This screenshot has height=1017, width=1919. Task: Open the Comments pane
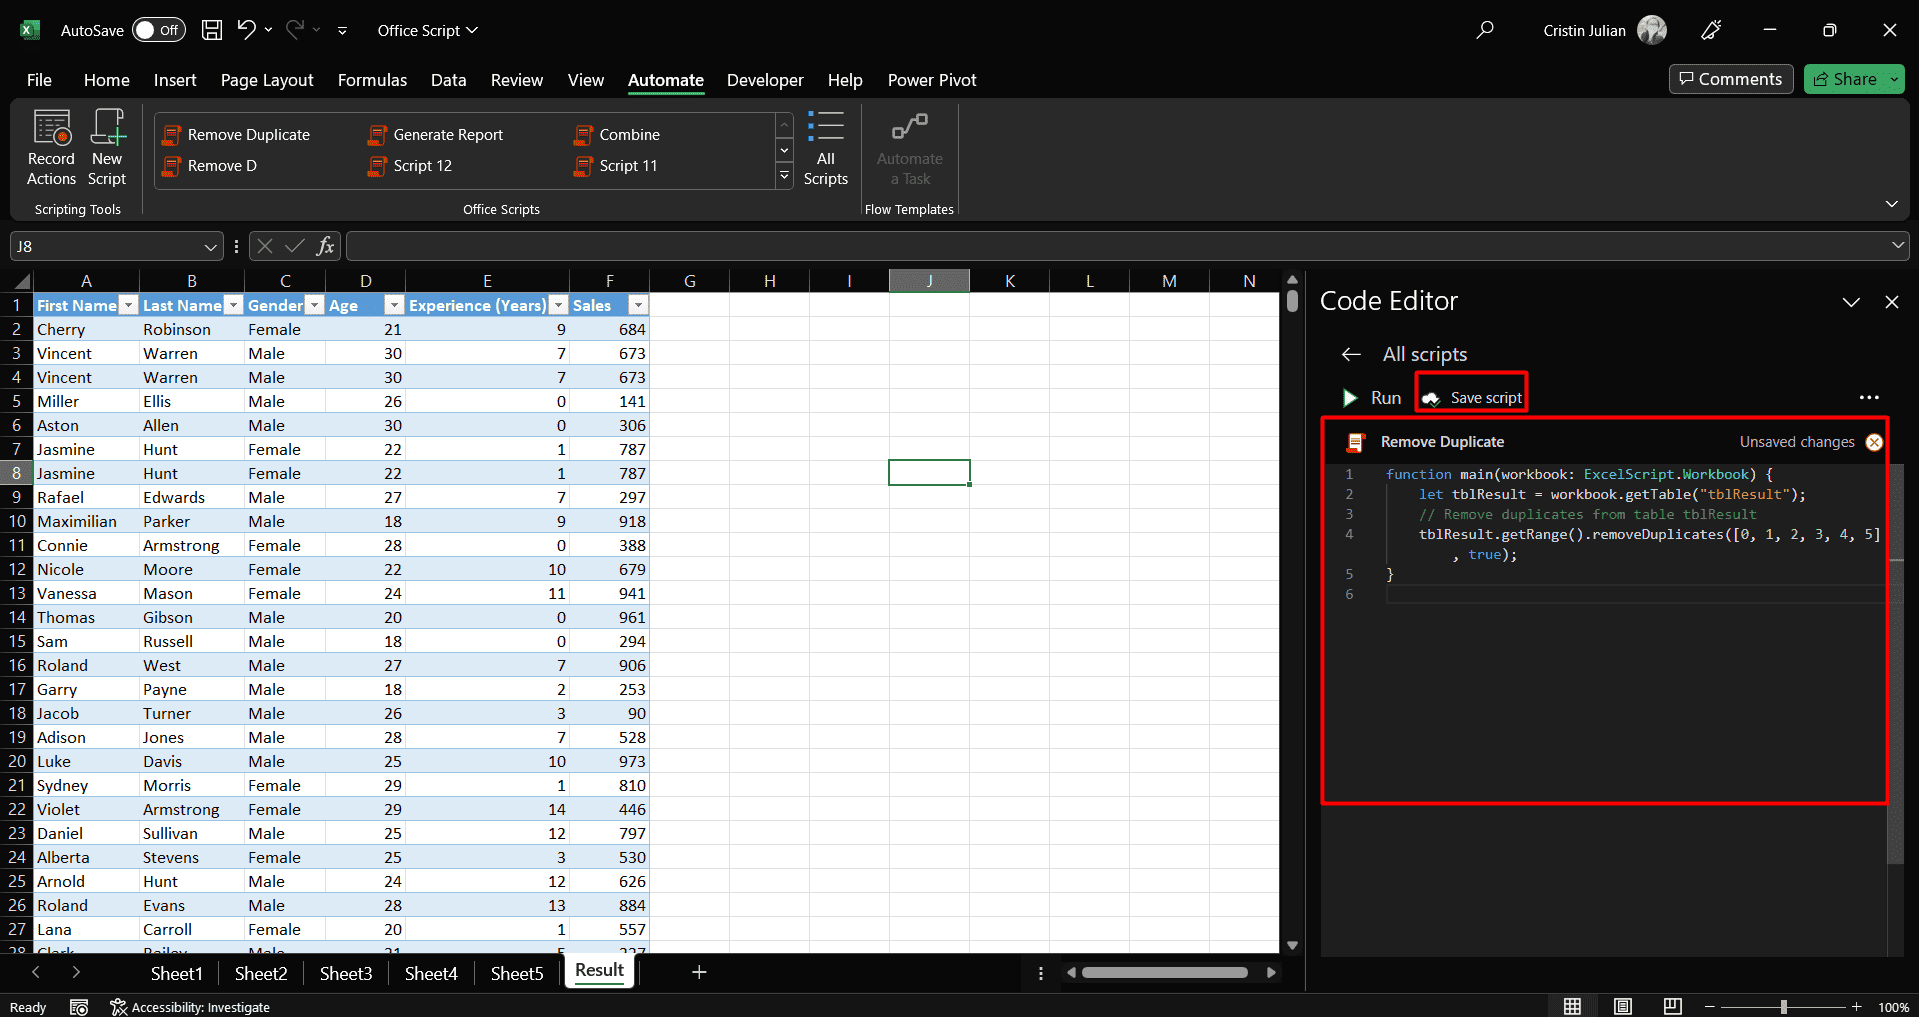tap(1730, 79)
